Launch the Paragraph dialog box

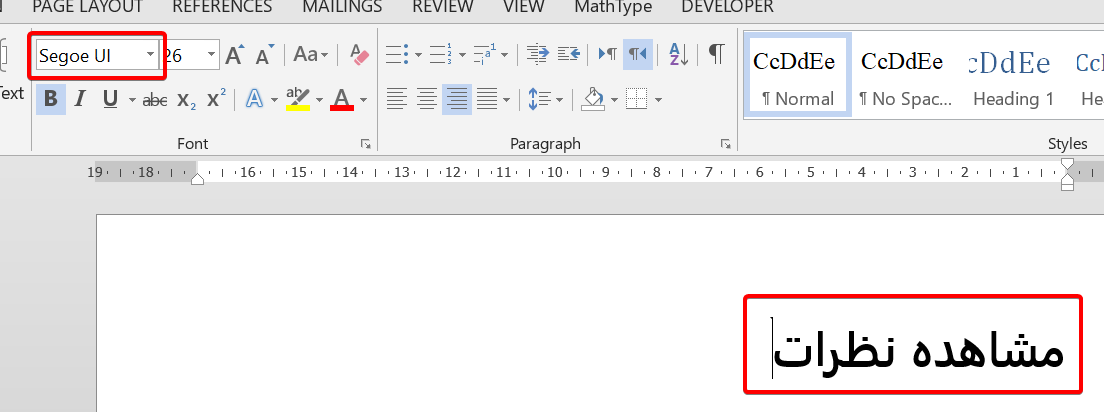(725, 144)
